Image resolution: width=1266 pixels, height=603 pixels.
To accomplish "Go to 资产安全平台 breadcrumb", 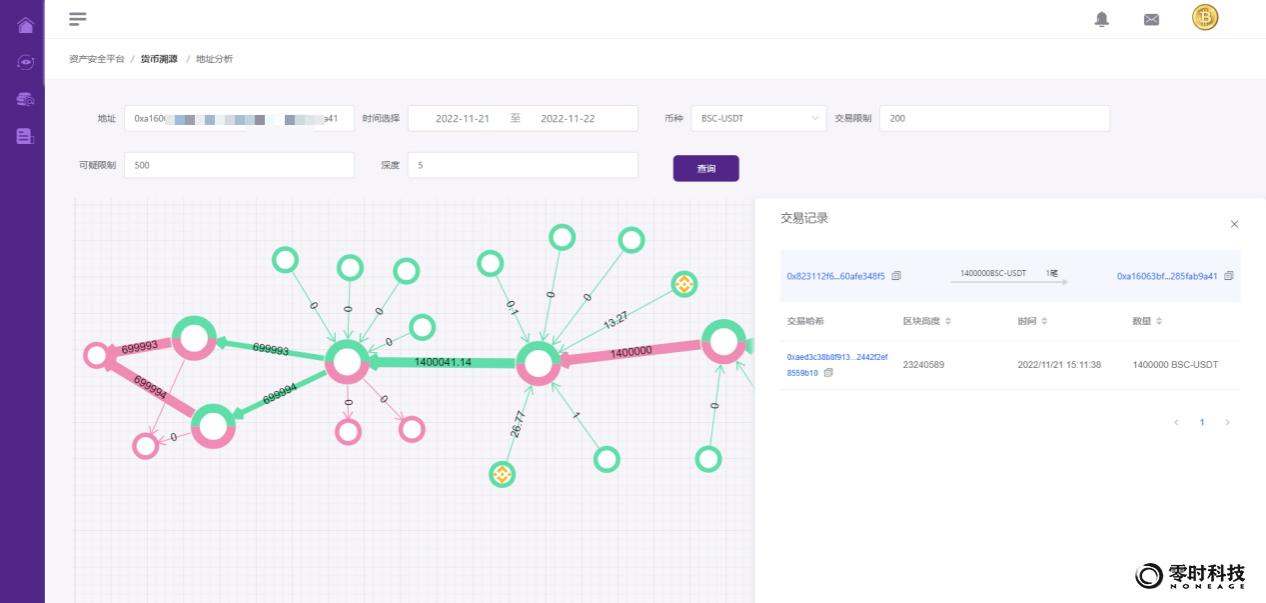I will (x=97, y=59).
